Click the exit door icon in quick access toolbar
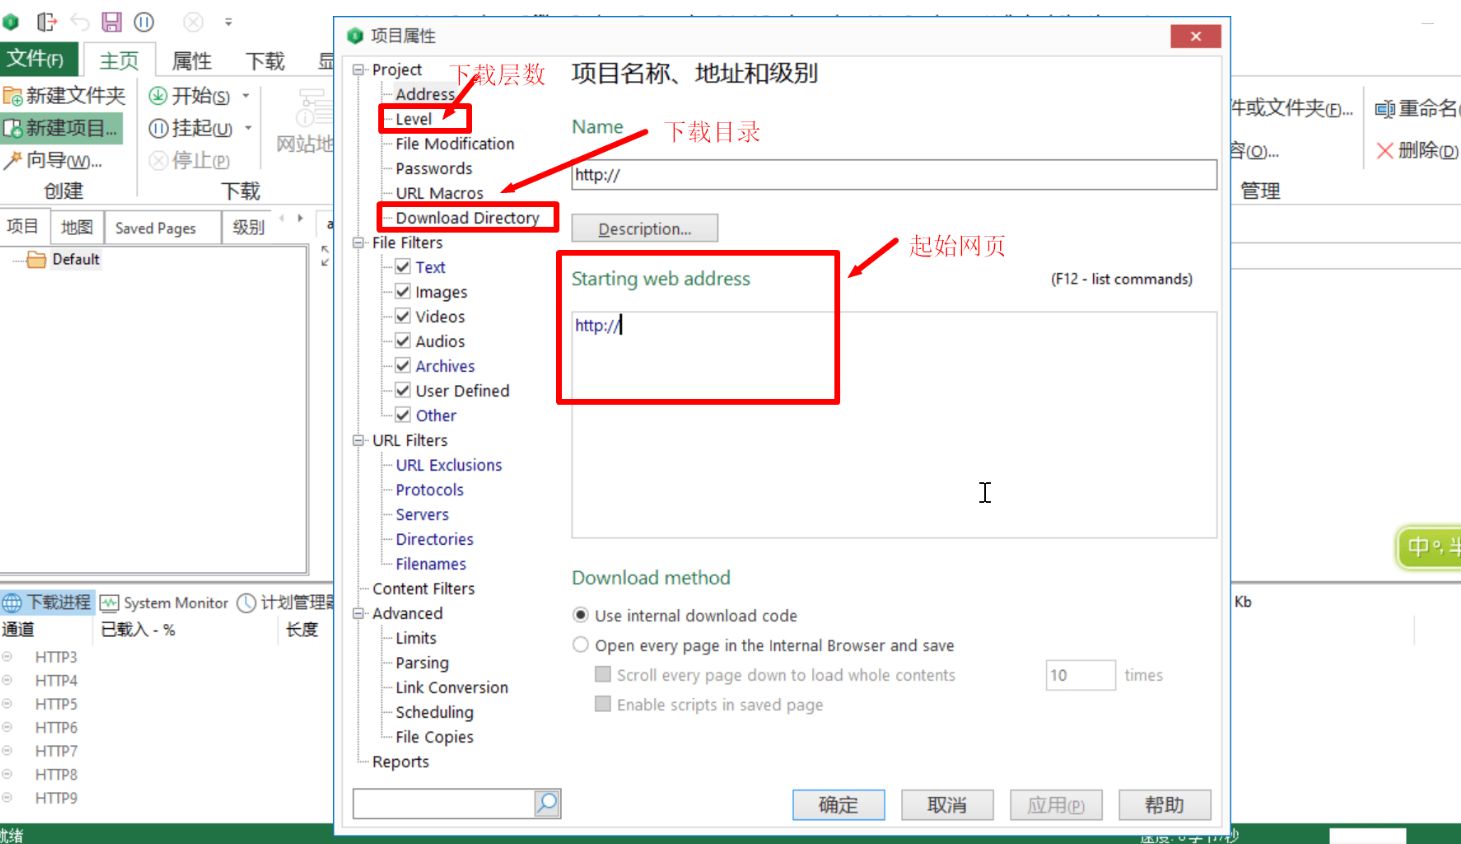This screenshot has height=844, width=1461. [46, 21]
